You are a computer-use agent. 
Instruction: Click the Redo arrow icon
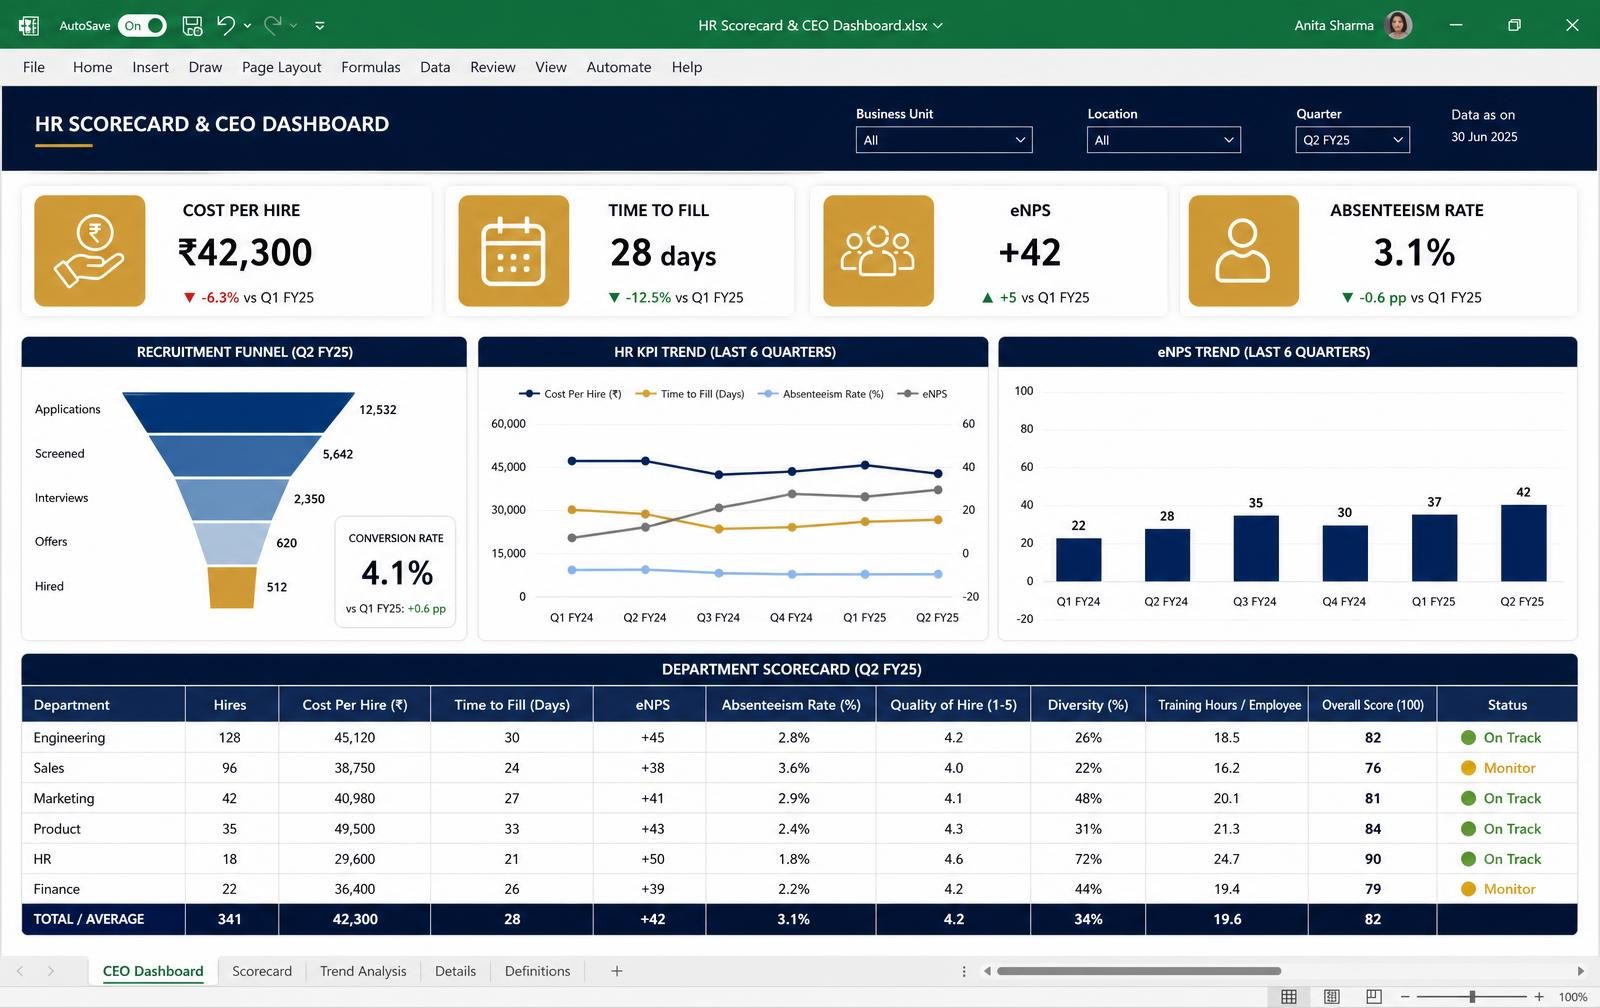(272, 25)
